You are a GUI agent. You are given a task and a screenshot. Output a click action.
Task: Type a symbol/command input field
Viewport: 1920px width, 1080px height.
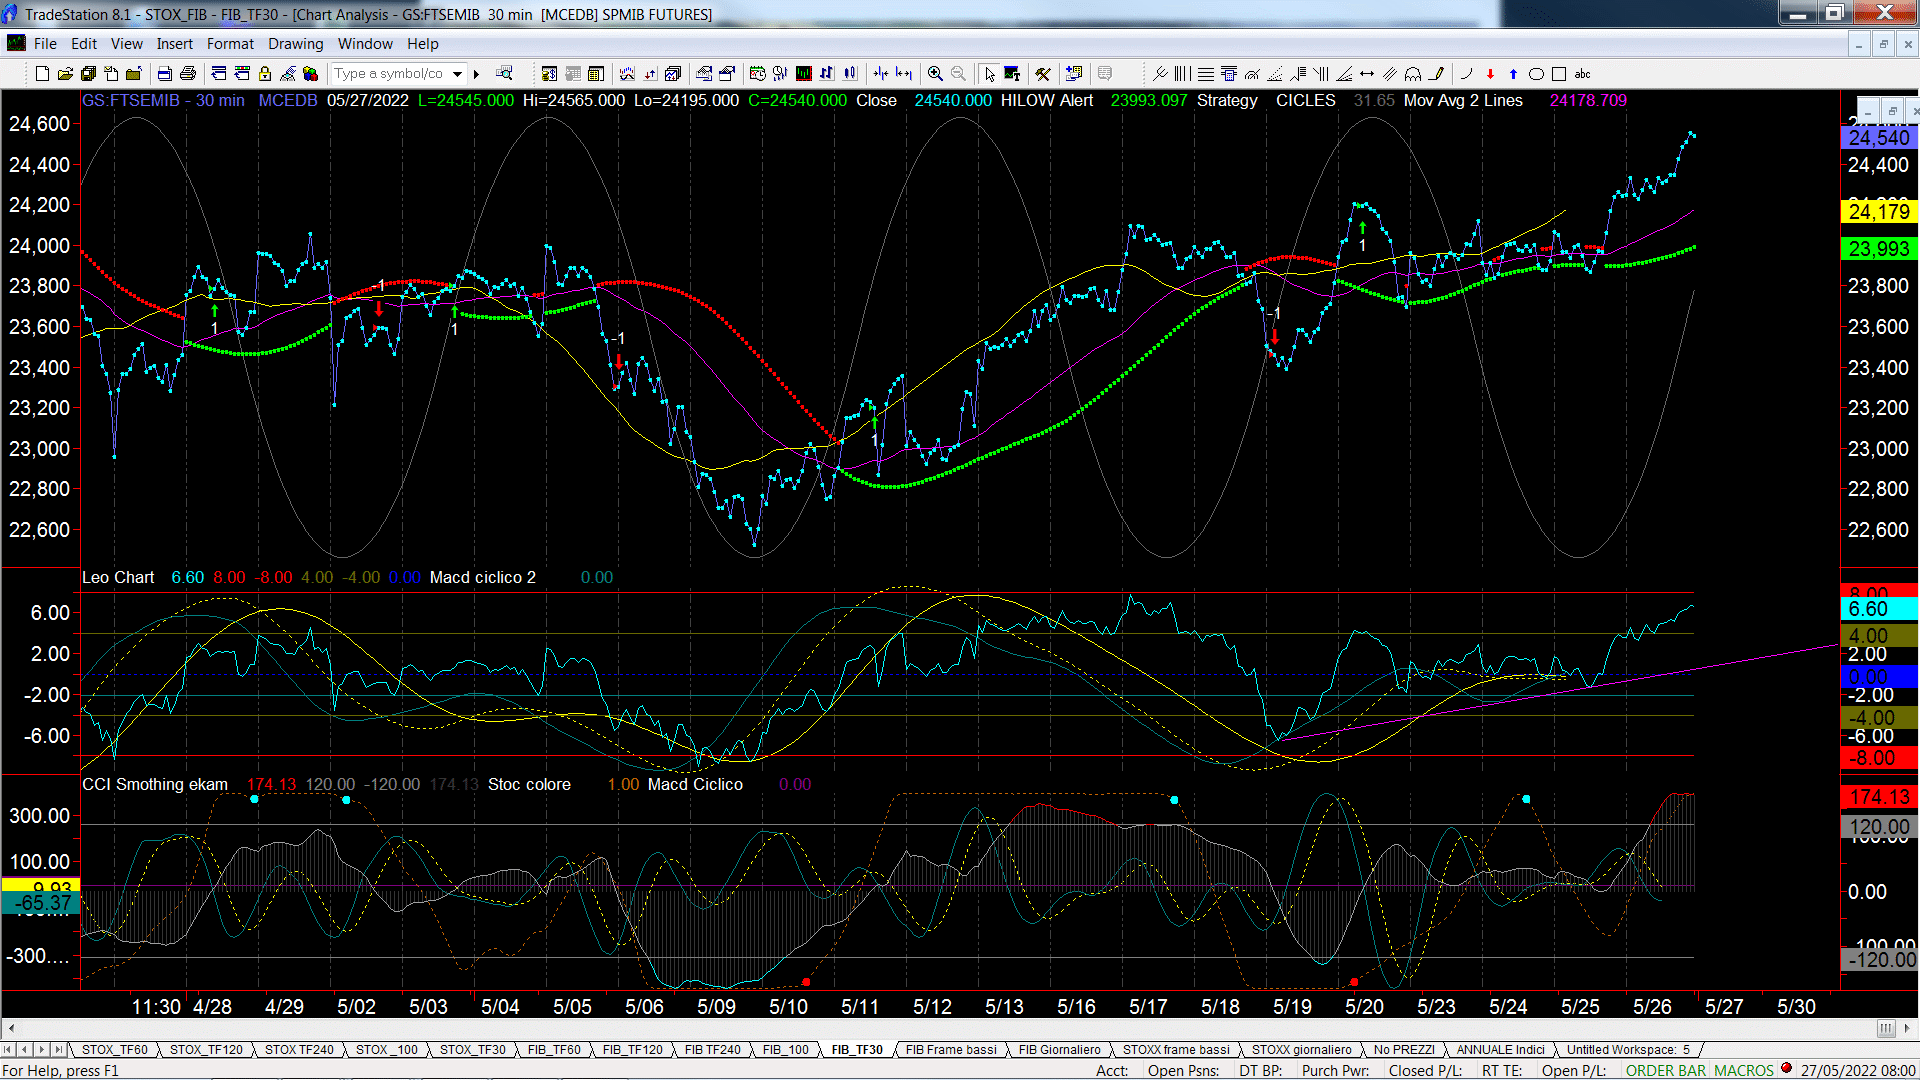click(x=391, y=74)
